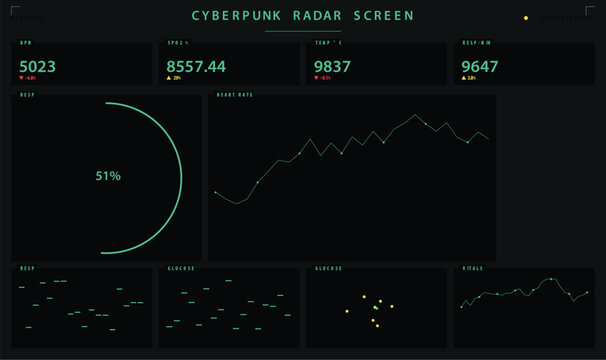
Task: Click the circular RESP gauge arc
Action: click(x=182, y=178)
